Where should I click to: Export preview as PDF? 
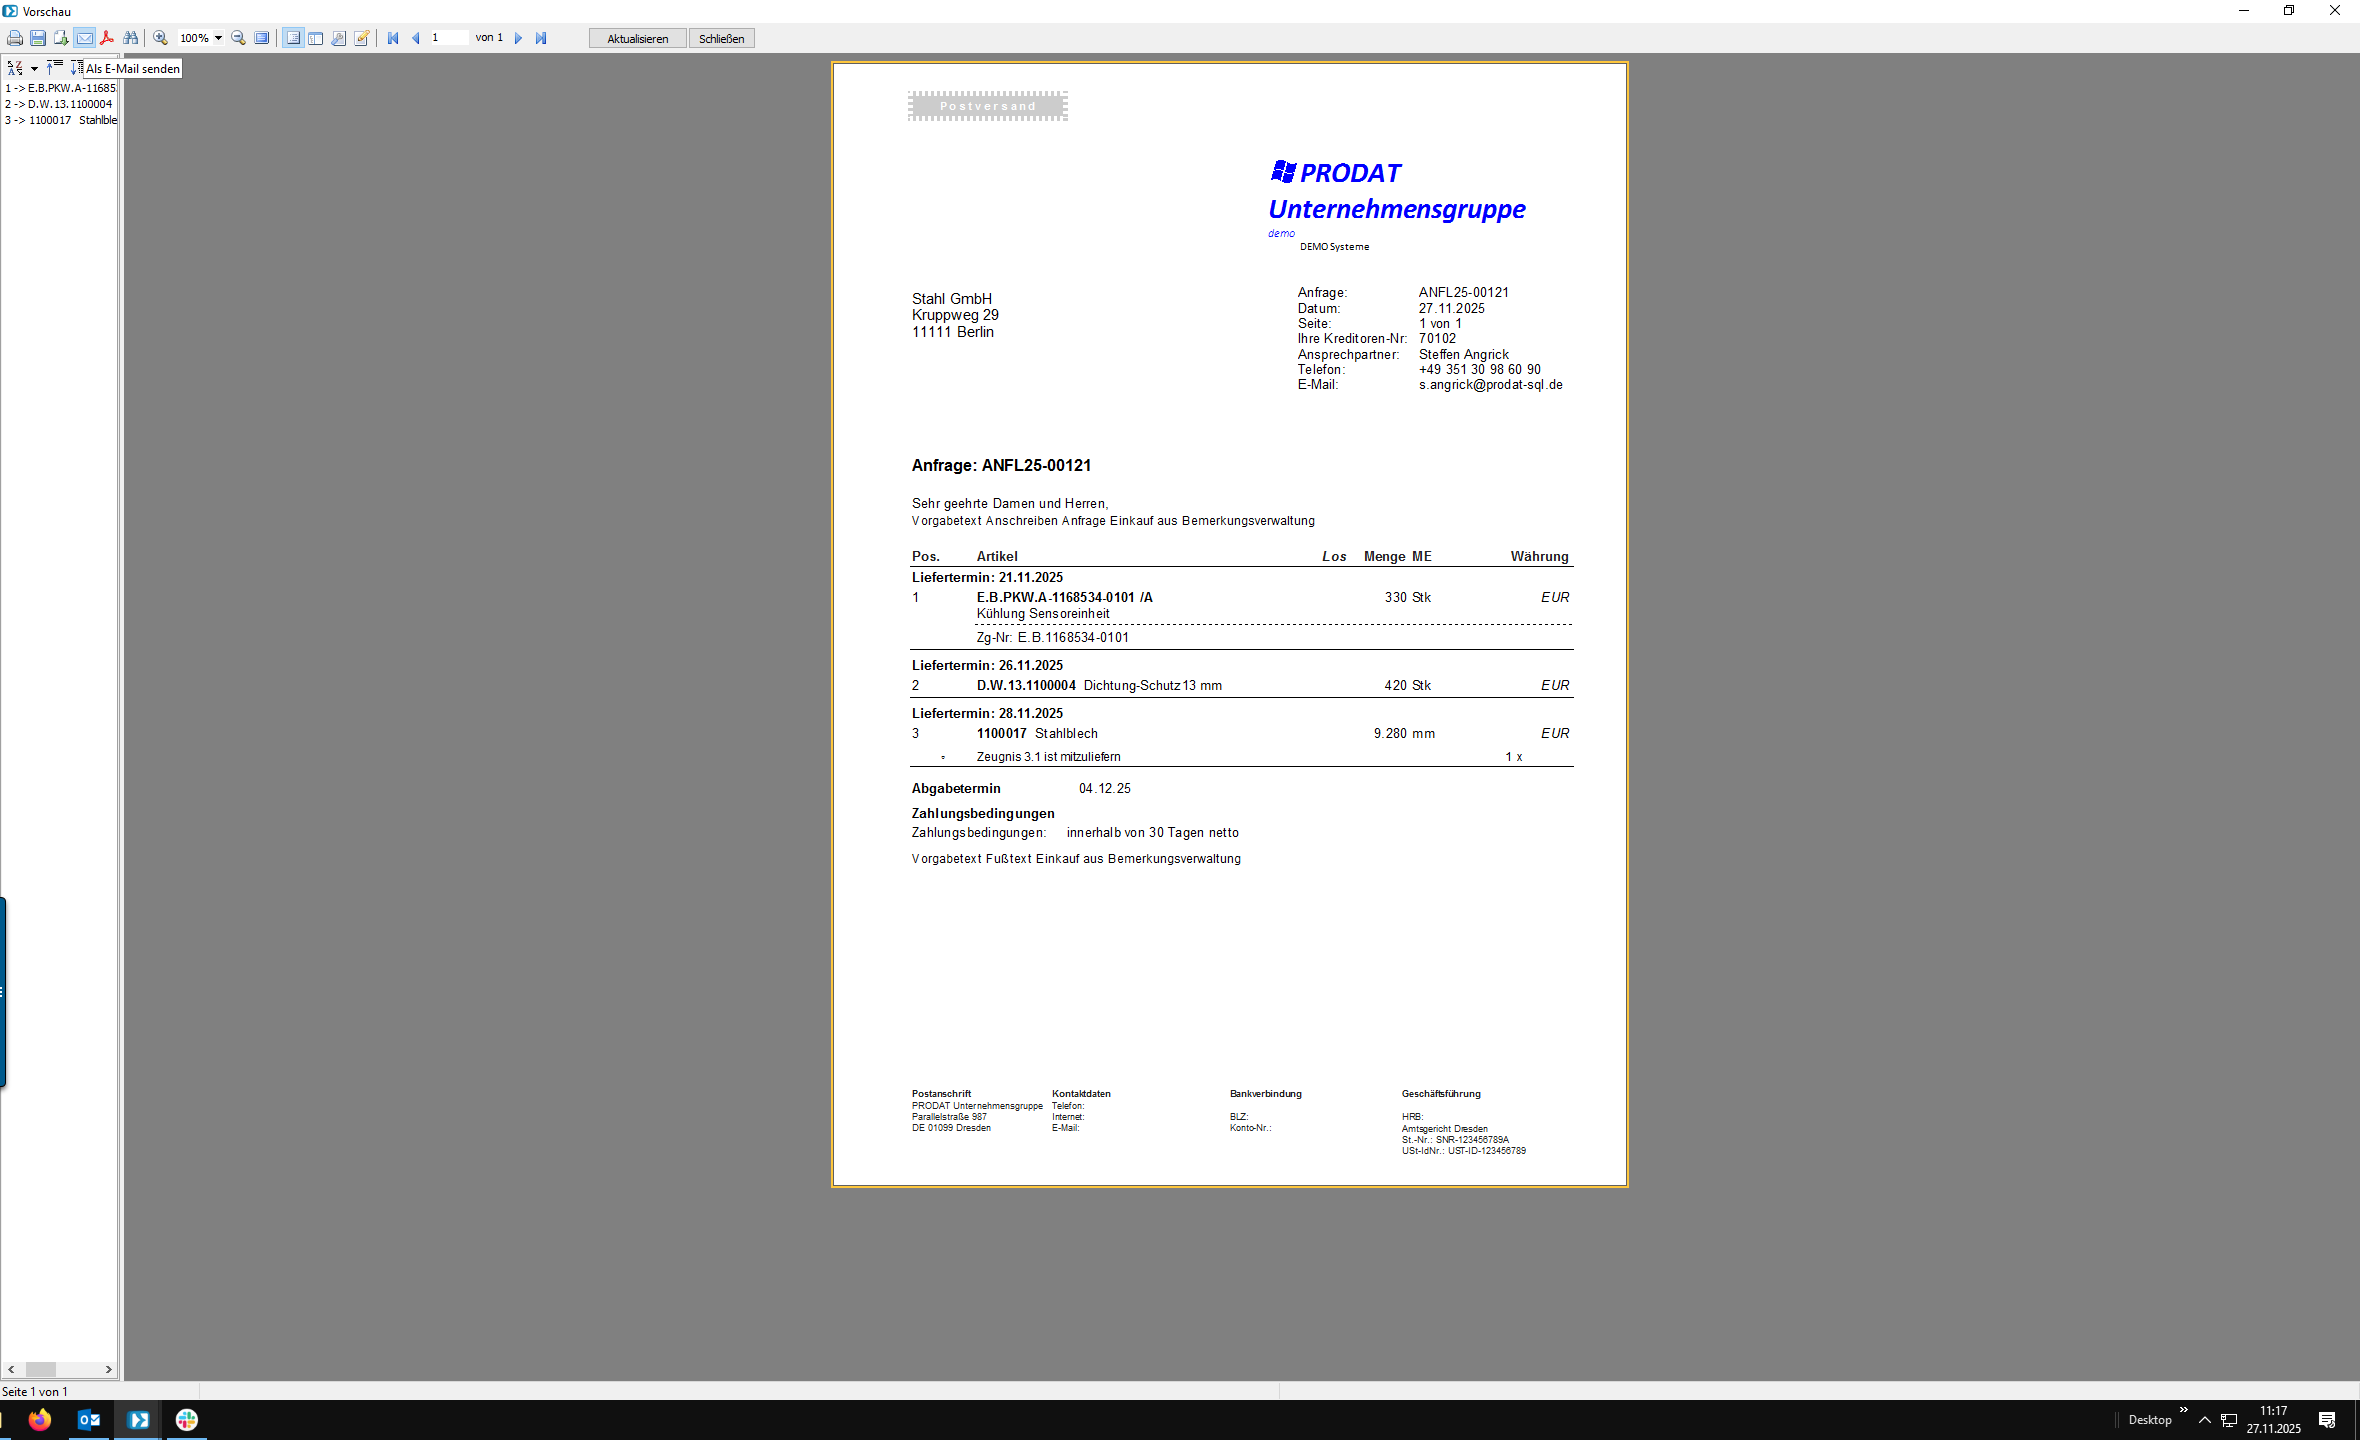pyautogui.click(x=107, y=38)
